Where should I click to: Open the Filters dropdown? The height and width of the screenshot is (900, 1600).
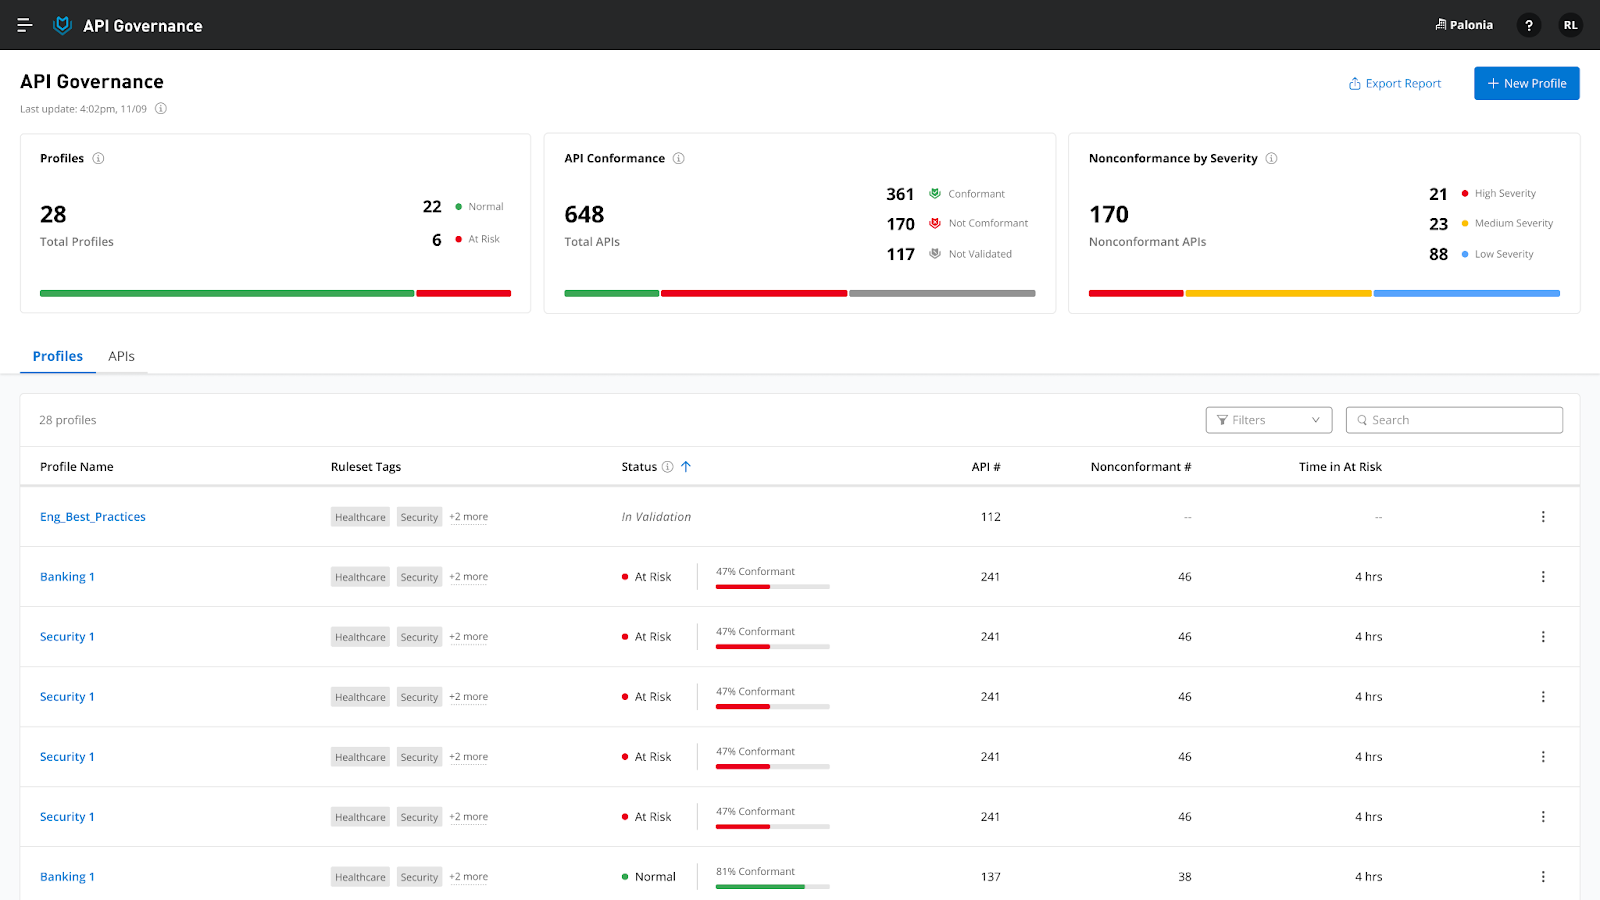coord(1268,419)
